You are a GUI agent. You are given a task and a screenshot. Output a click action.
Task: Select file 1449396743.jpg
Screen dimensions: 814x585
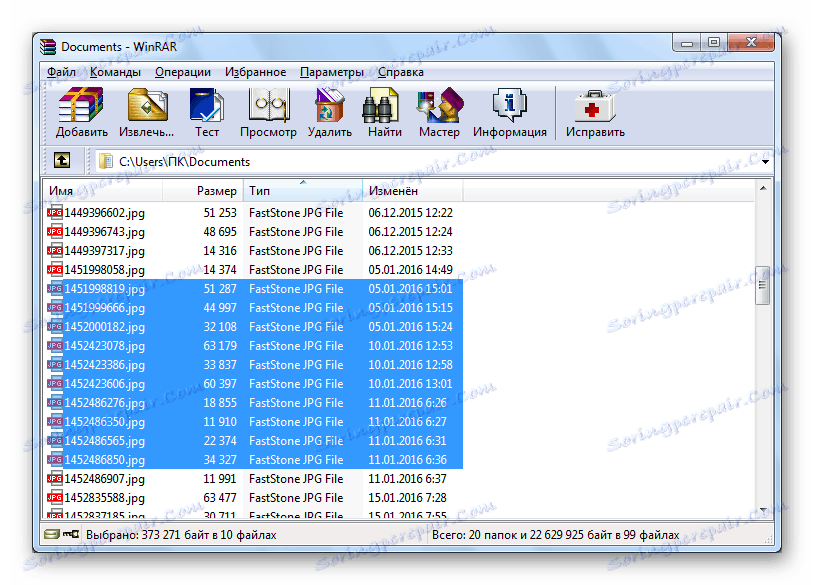pos(104,232)
